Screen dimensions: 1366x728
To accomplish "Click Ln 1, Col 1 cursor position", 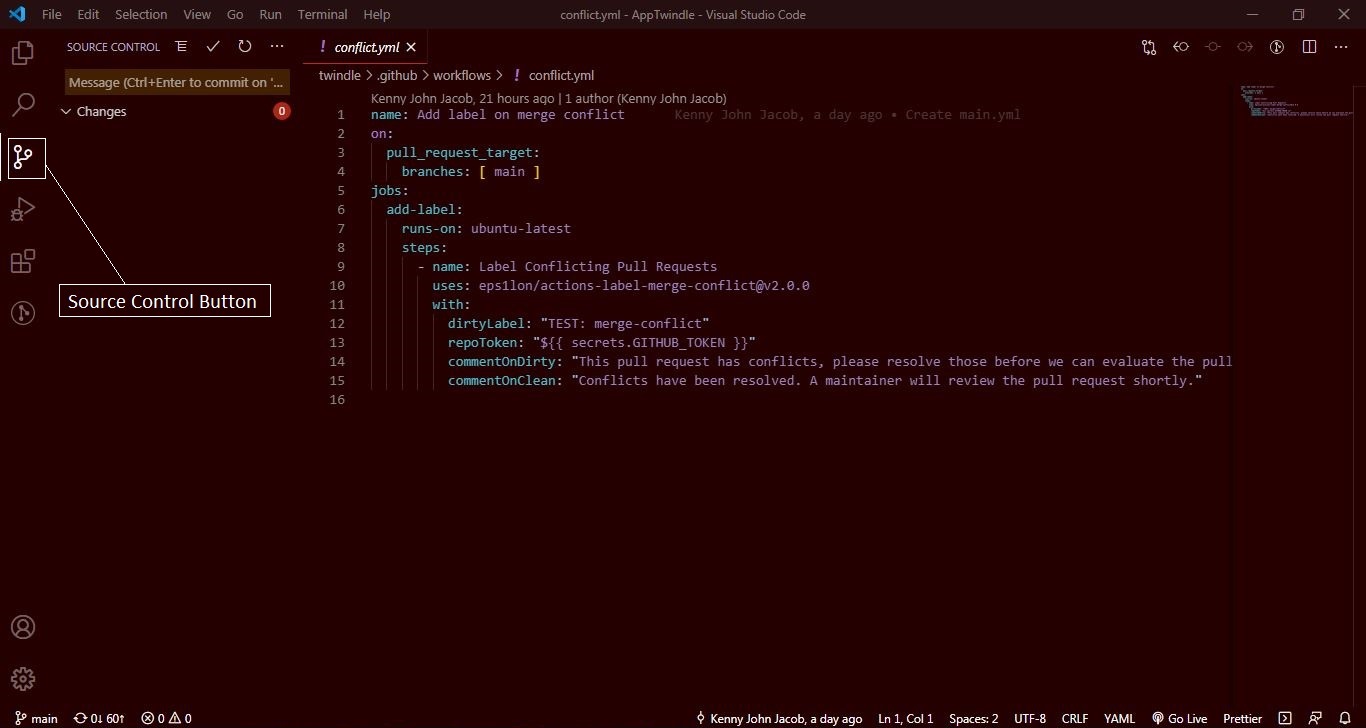I will tap(905, 718).
